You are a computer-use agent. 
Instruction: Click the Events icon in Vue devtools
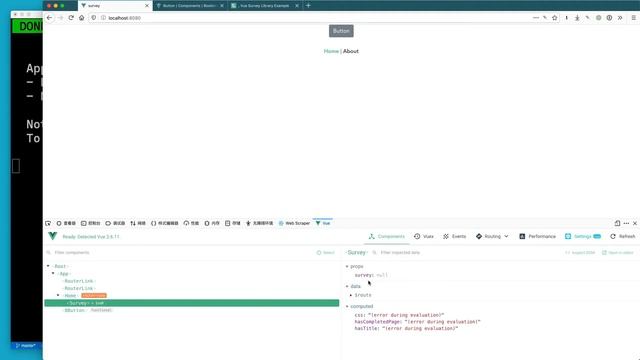click(446, 236)
